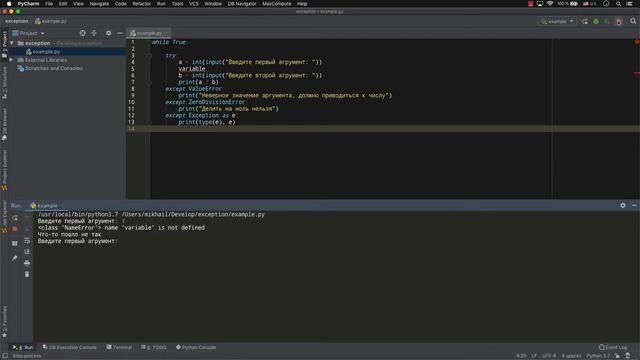Viewport: 640px width, 360px height.
Task: Select example.py in project tree
Action: click(46, 52)
